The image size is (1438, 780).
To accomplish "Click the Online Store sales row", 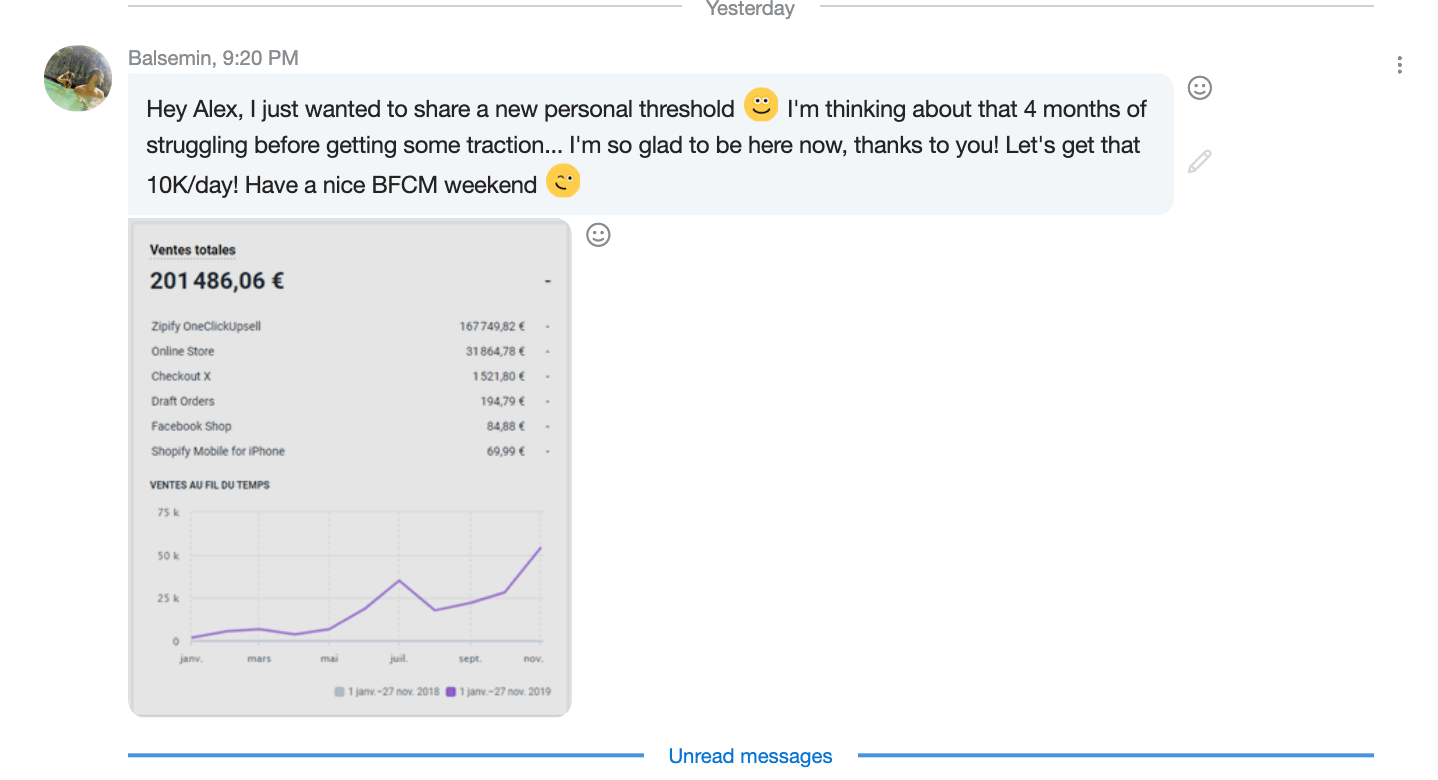I will point(183,351).
